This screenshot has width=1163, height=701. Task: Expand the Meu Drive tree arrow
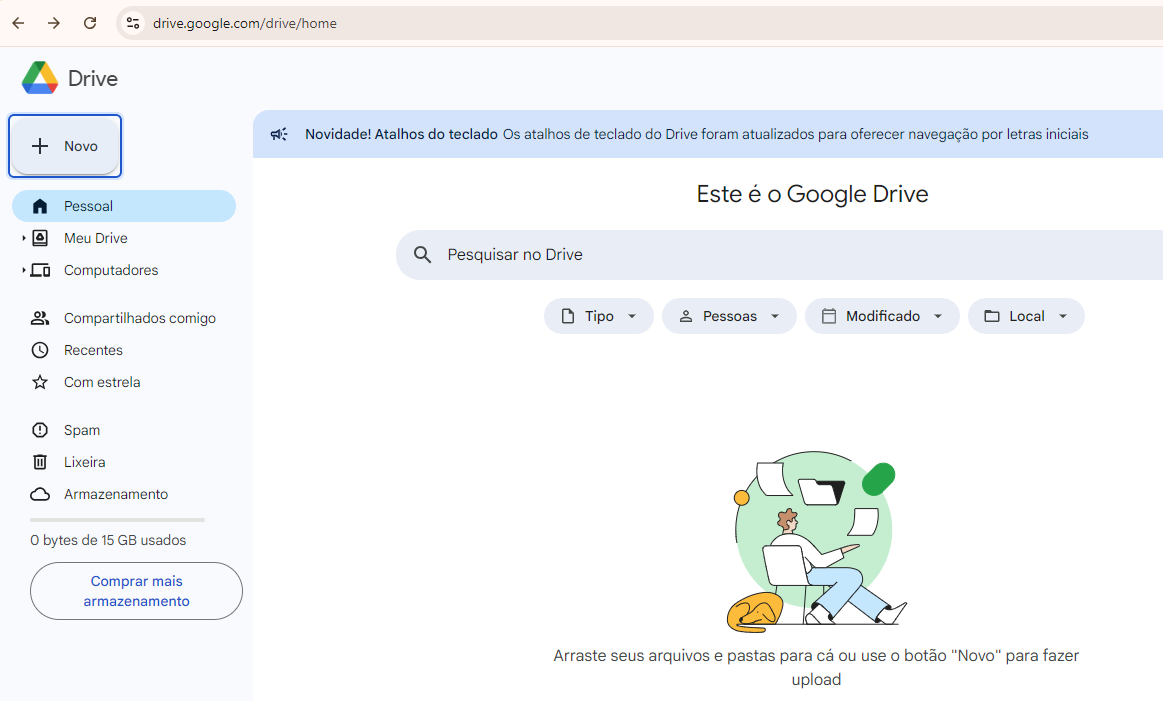pyautogui.click(x=24, y=238)
